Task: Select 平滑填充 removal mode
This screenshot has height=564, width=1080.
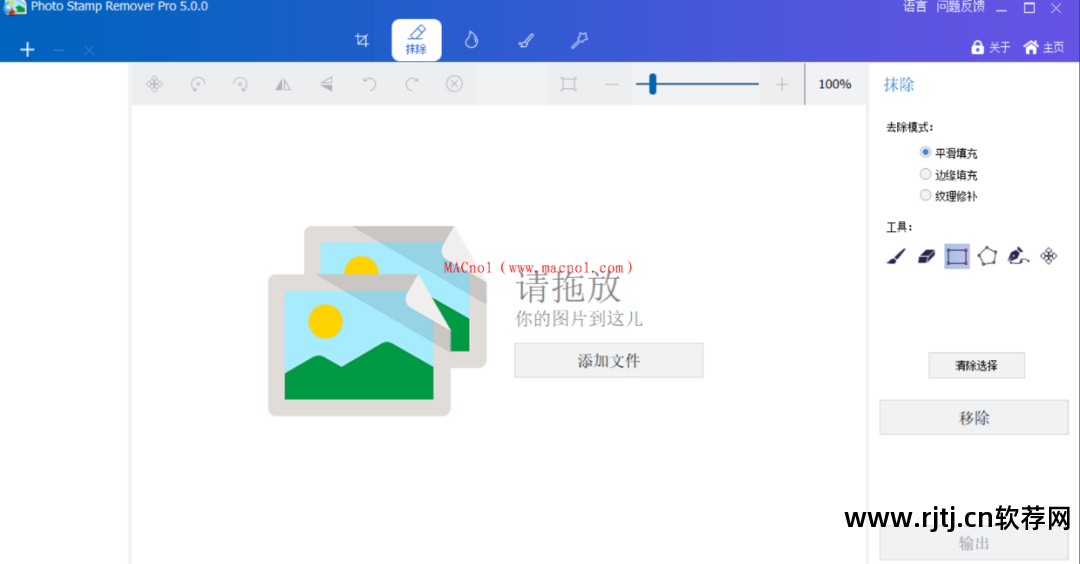Action: click(x=948, y=153)
